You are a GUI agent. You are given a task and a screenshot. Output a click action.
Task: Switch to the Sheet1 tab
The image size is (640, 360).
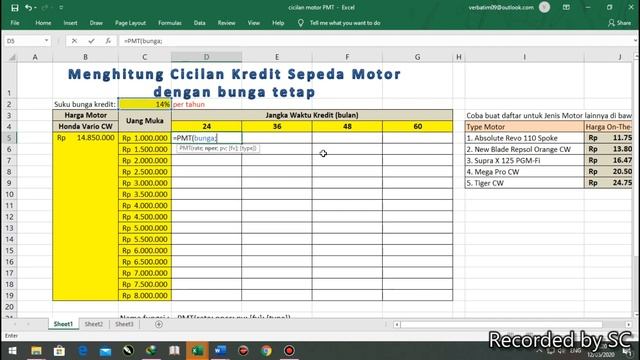pyautogui.click(x=63, y=324)
